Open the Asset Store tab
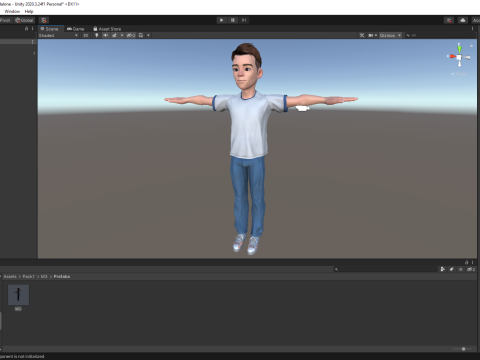This screenshot has height=360, width=480. click(107, 29)
